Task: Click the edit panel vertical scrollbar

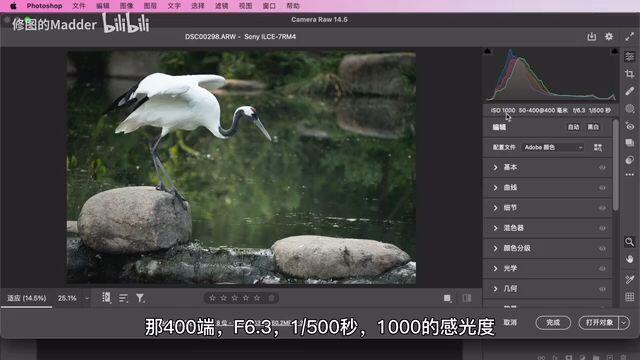Action: [x=616, y=165]
